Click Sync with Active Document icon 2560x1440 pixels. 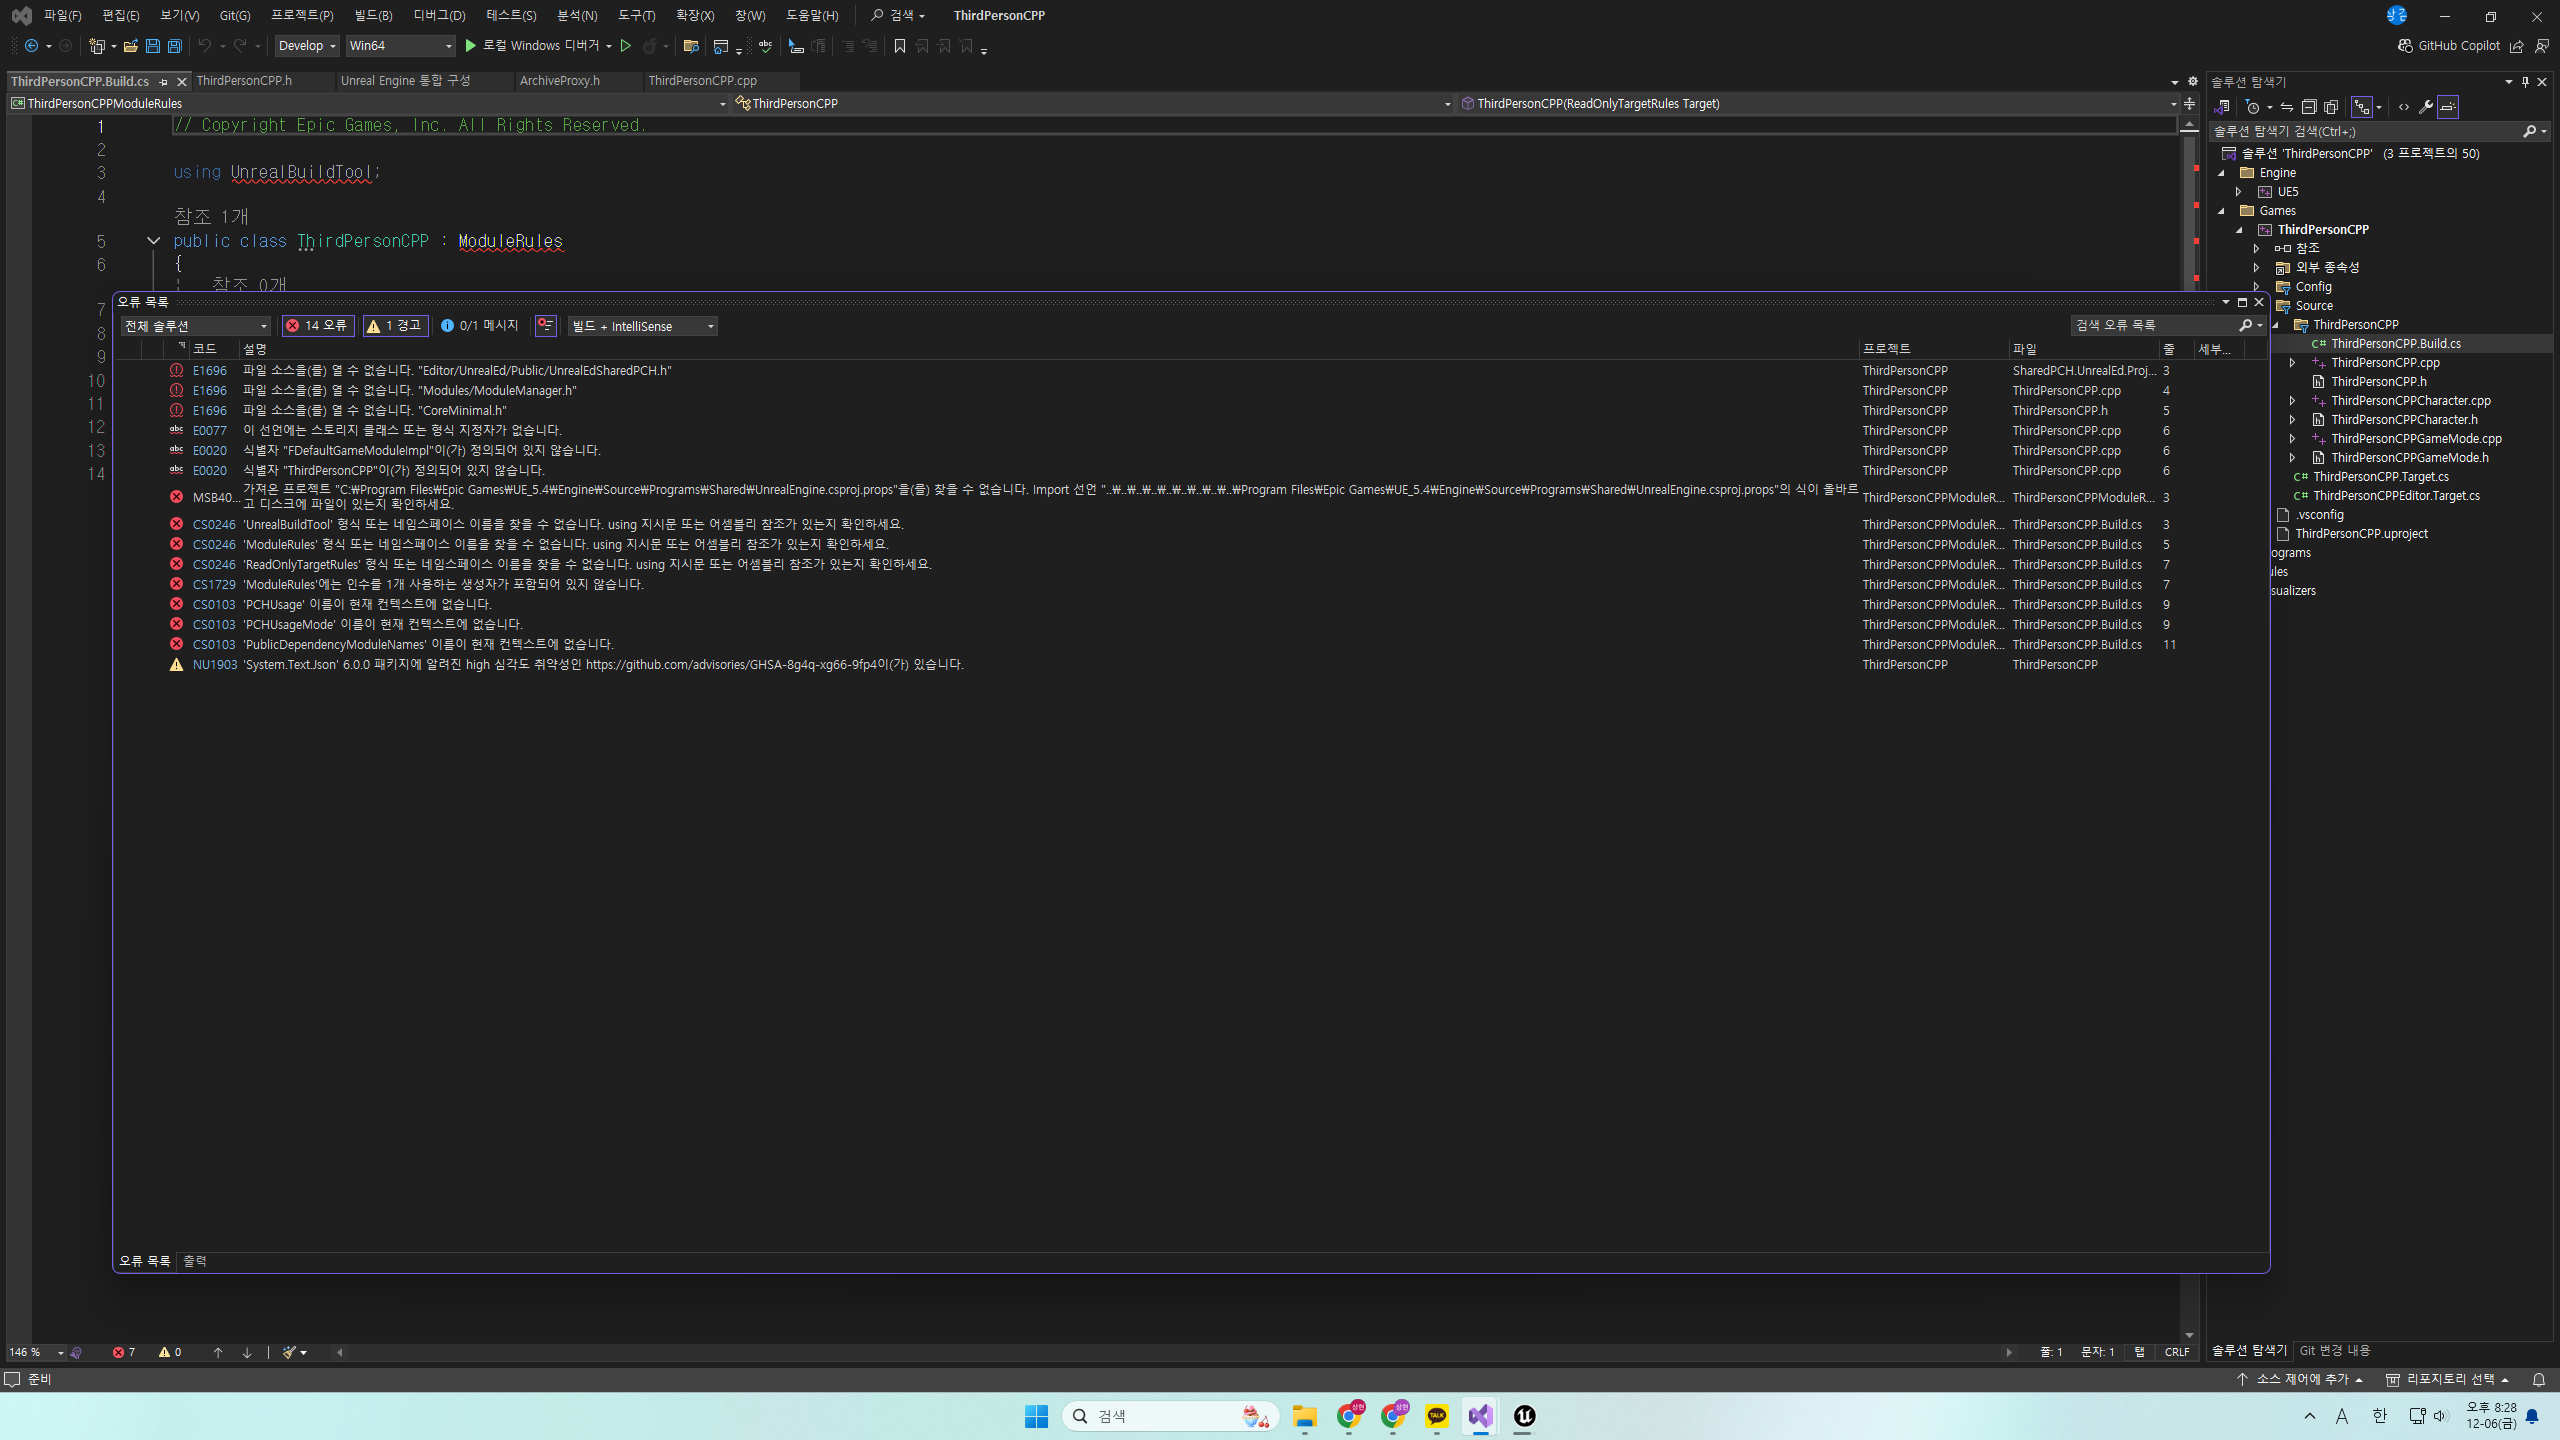2287,107
